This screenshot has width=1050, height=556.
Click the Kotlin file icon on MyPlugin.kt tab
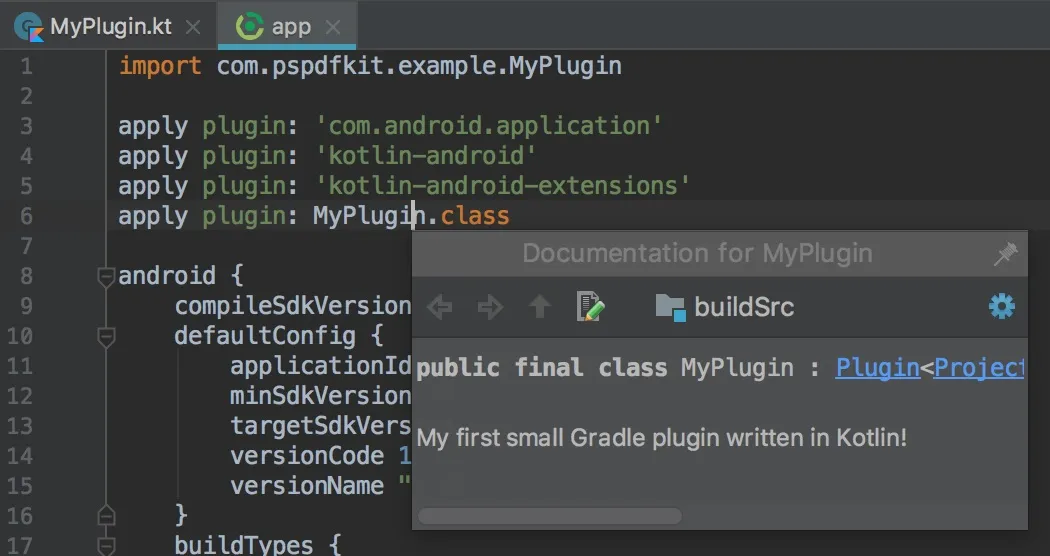click(x=29, y=27)
